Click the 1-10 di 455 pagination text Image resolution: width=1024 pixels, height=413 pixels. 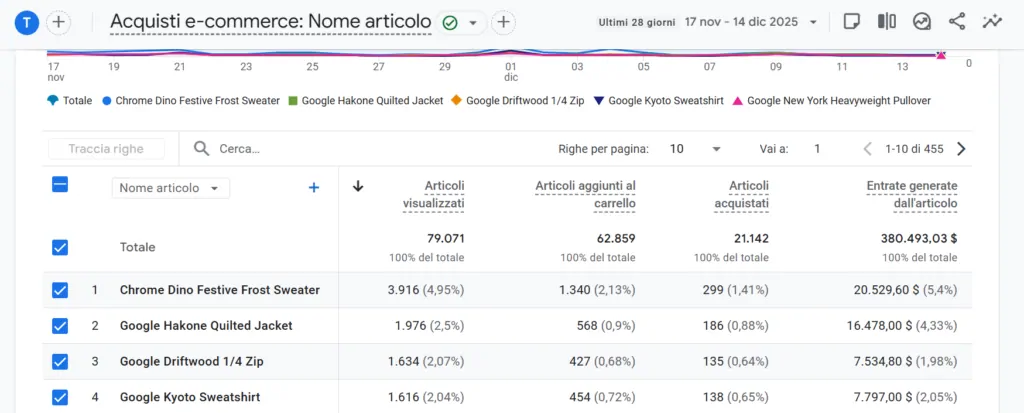pyautogui.click(x=914, y=149)
